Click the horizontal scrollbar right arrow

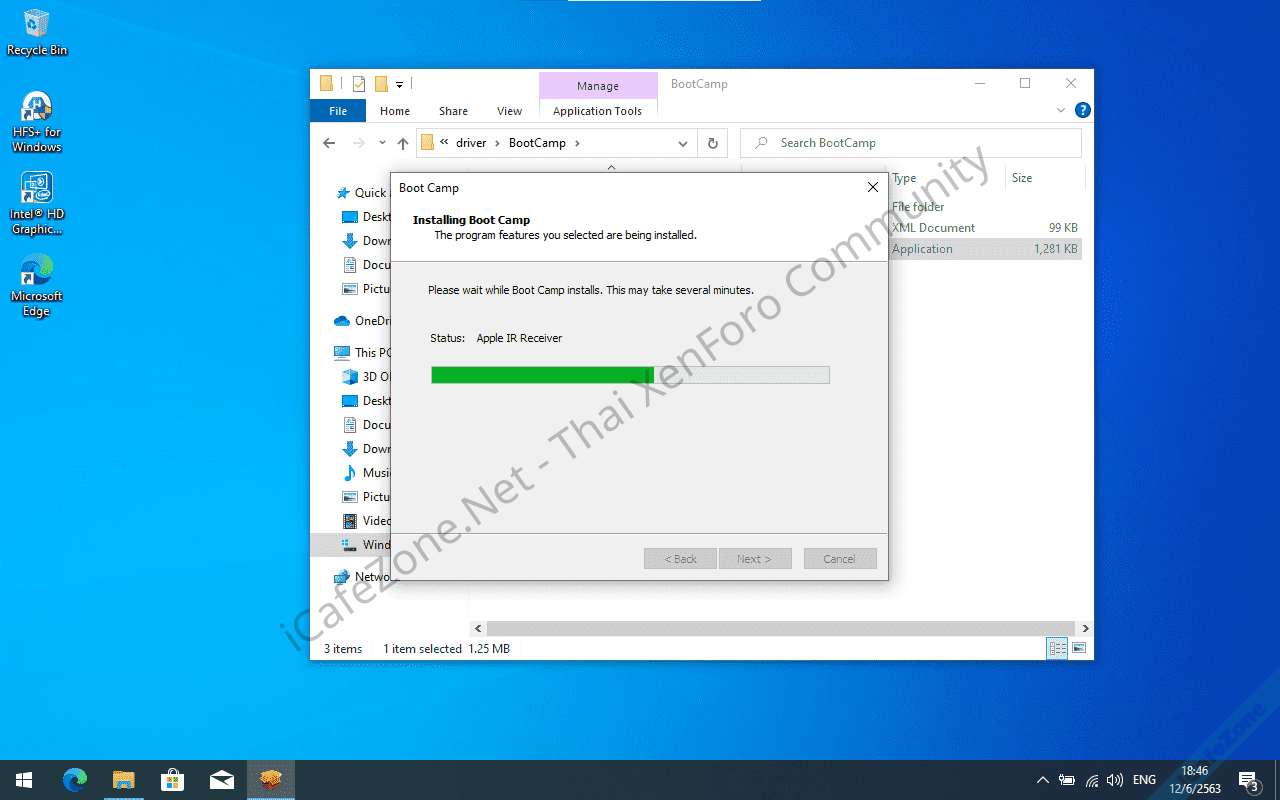1086,629
